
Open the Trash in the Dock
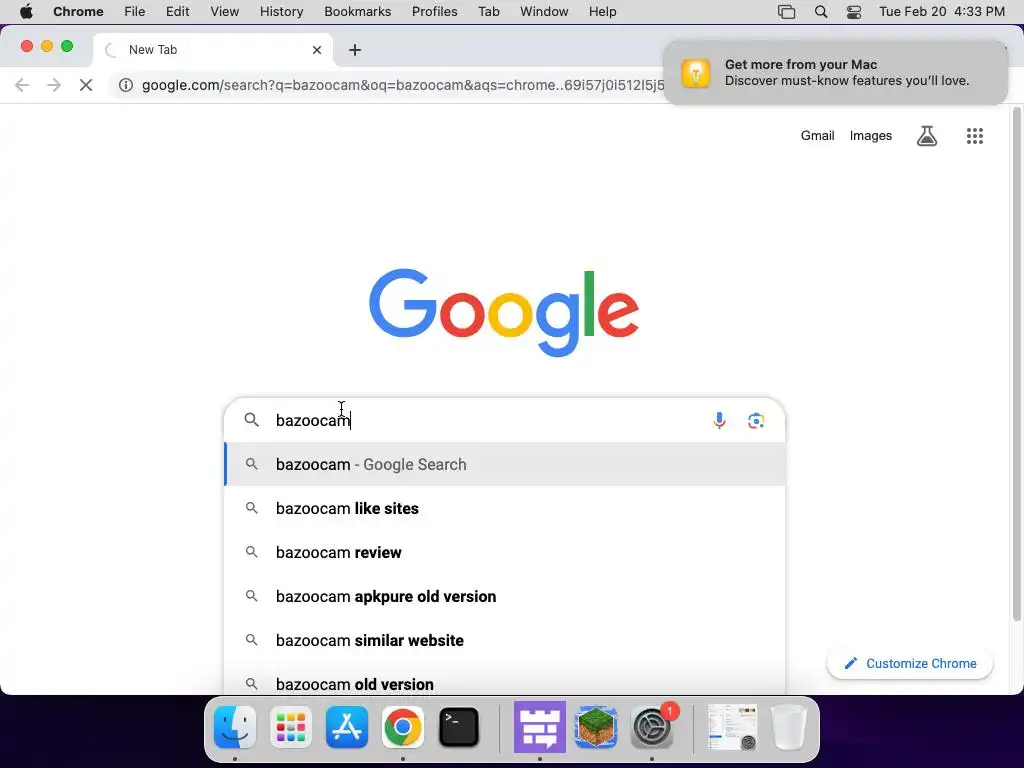click(789, 727)
